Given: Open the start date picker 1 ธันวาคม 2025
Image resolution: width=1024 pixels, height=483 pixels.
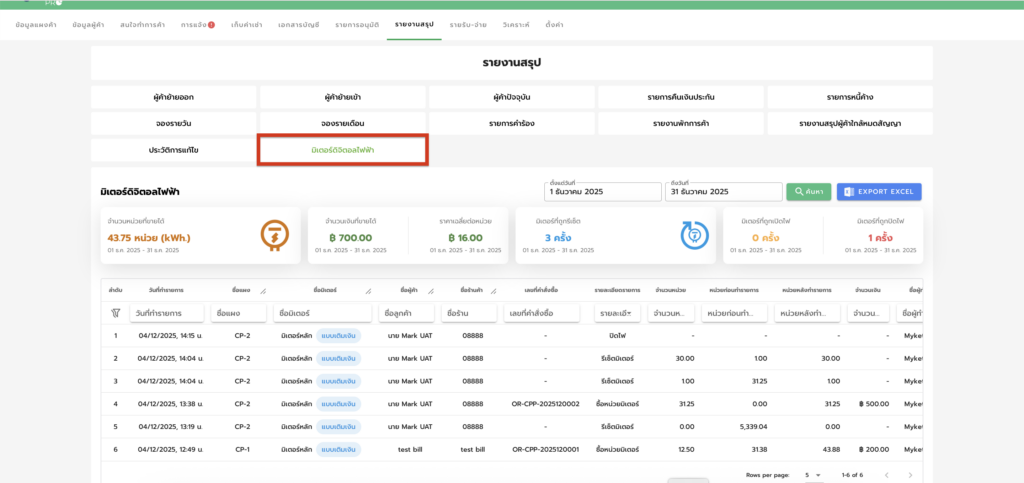Looking at the screenshot, I should [603, 191].
